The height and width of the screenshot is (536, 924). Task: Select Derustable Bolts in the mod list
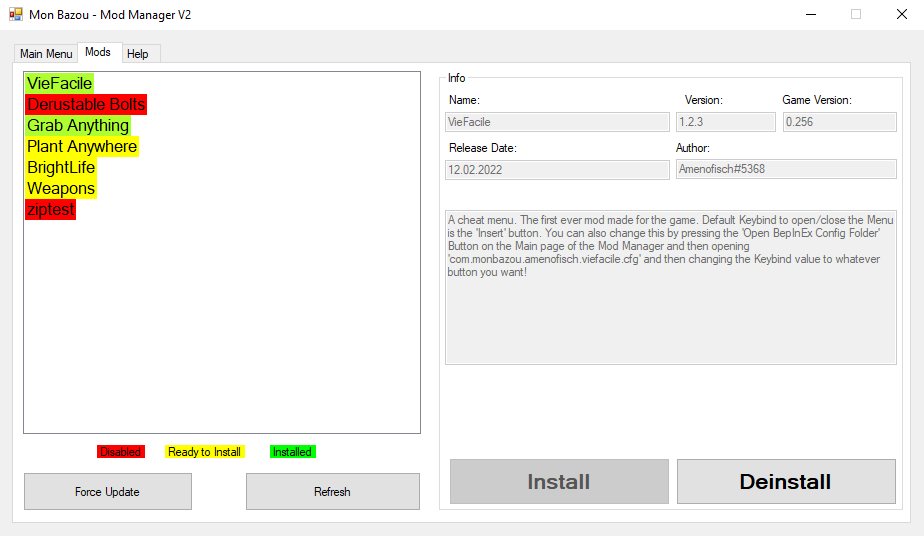[86, 104]
